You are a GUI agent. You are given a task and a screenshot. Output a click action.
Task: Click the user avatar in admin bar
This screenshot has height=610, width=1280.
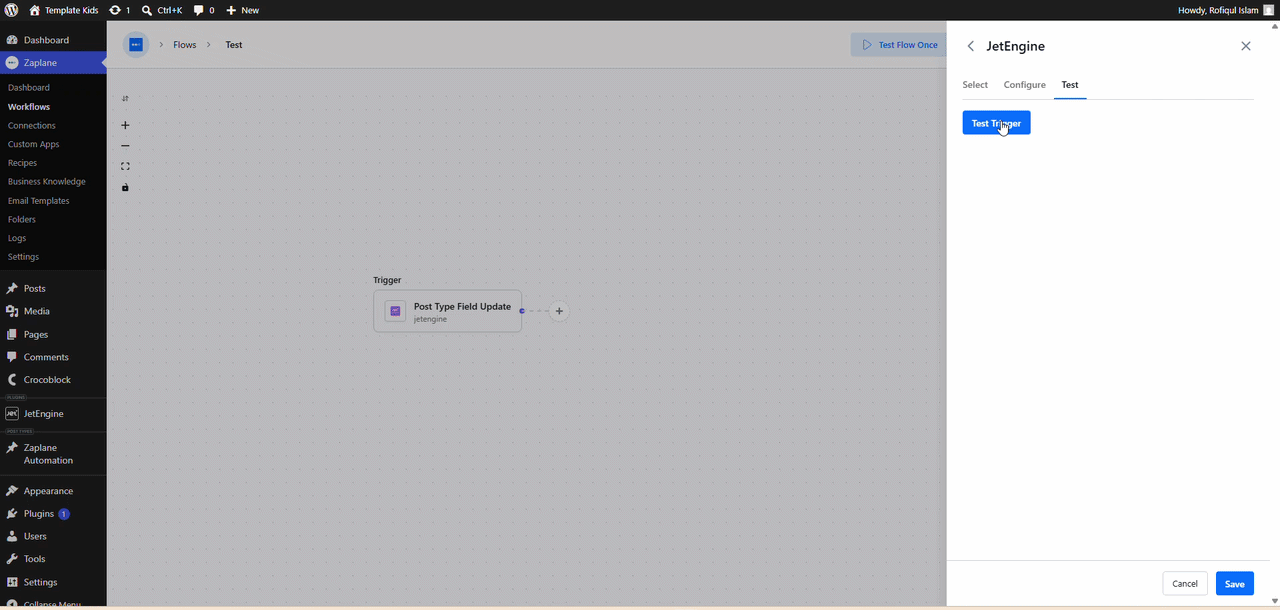pos(1268,10)
